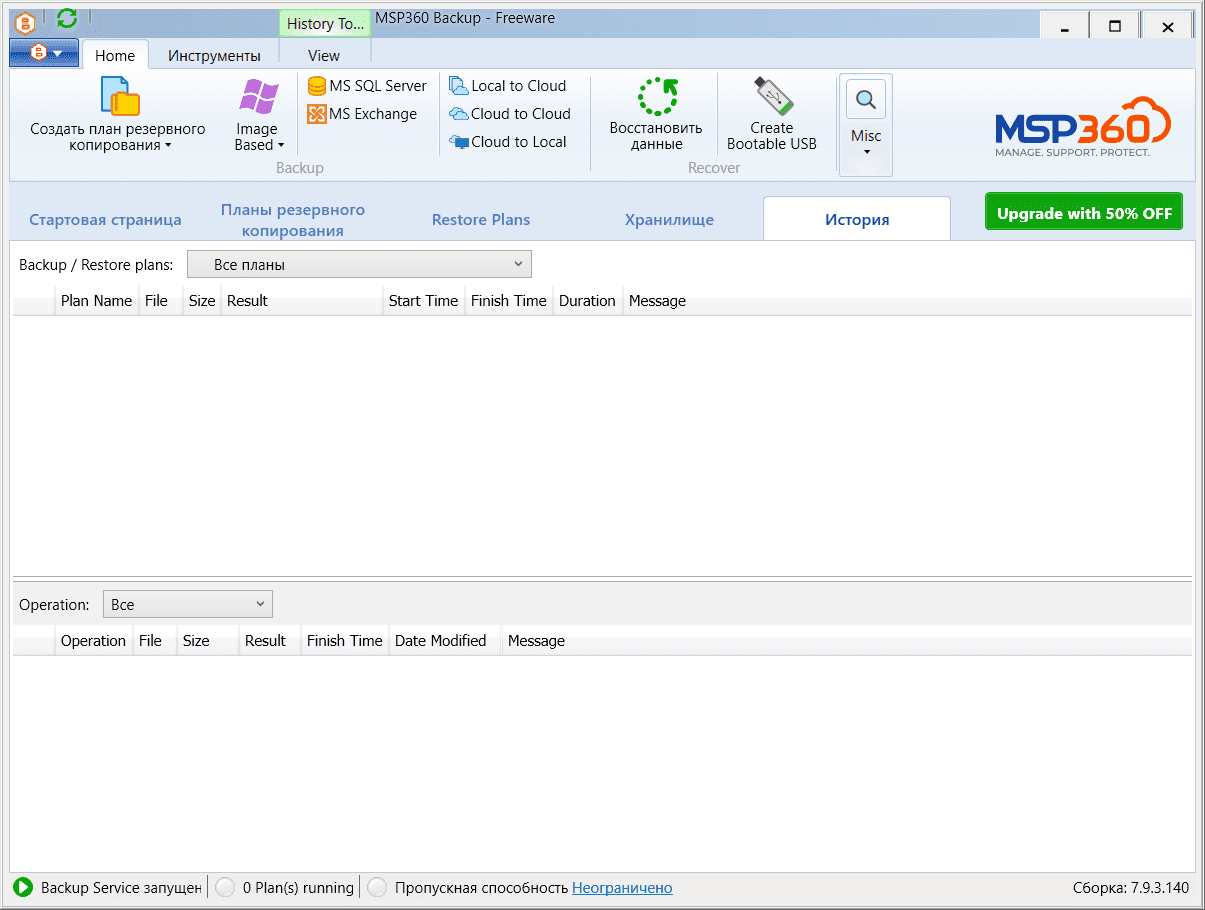
Task: Open the View ribbon tab
Action: pyautogui.click(x=324, y=55)
